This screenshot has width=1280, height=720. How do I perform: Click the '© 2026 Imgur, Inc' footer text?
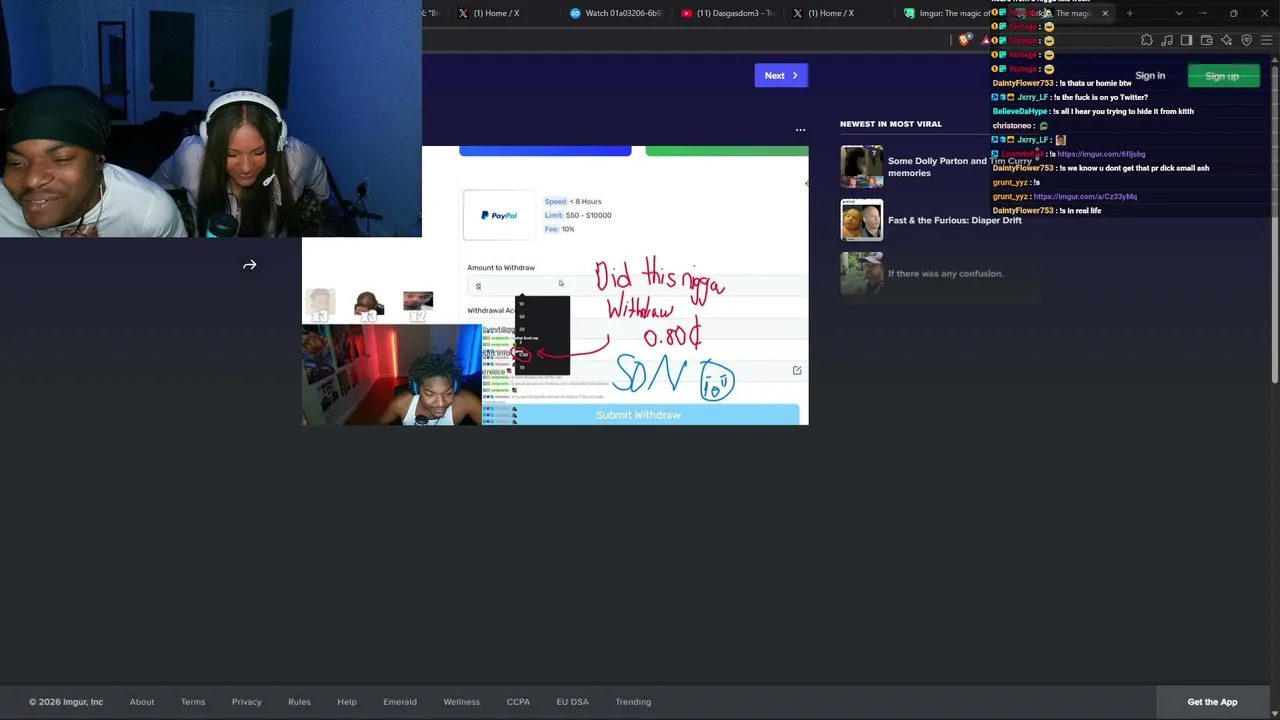(x=66, y=702)
